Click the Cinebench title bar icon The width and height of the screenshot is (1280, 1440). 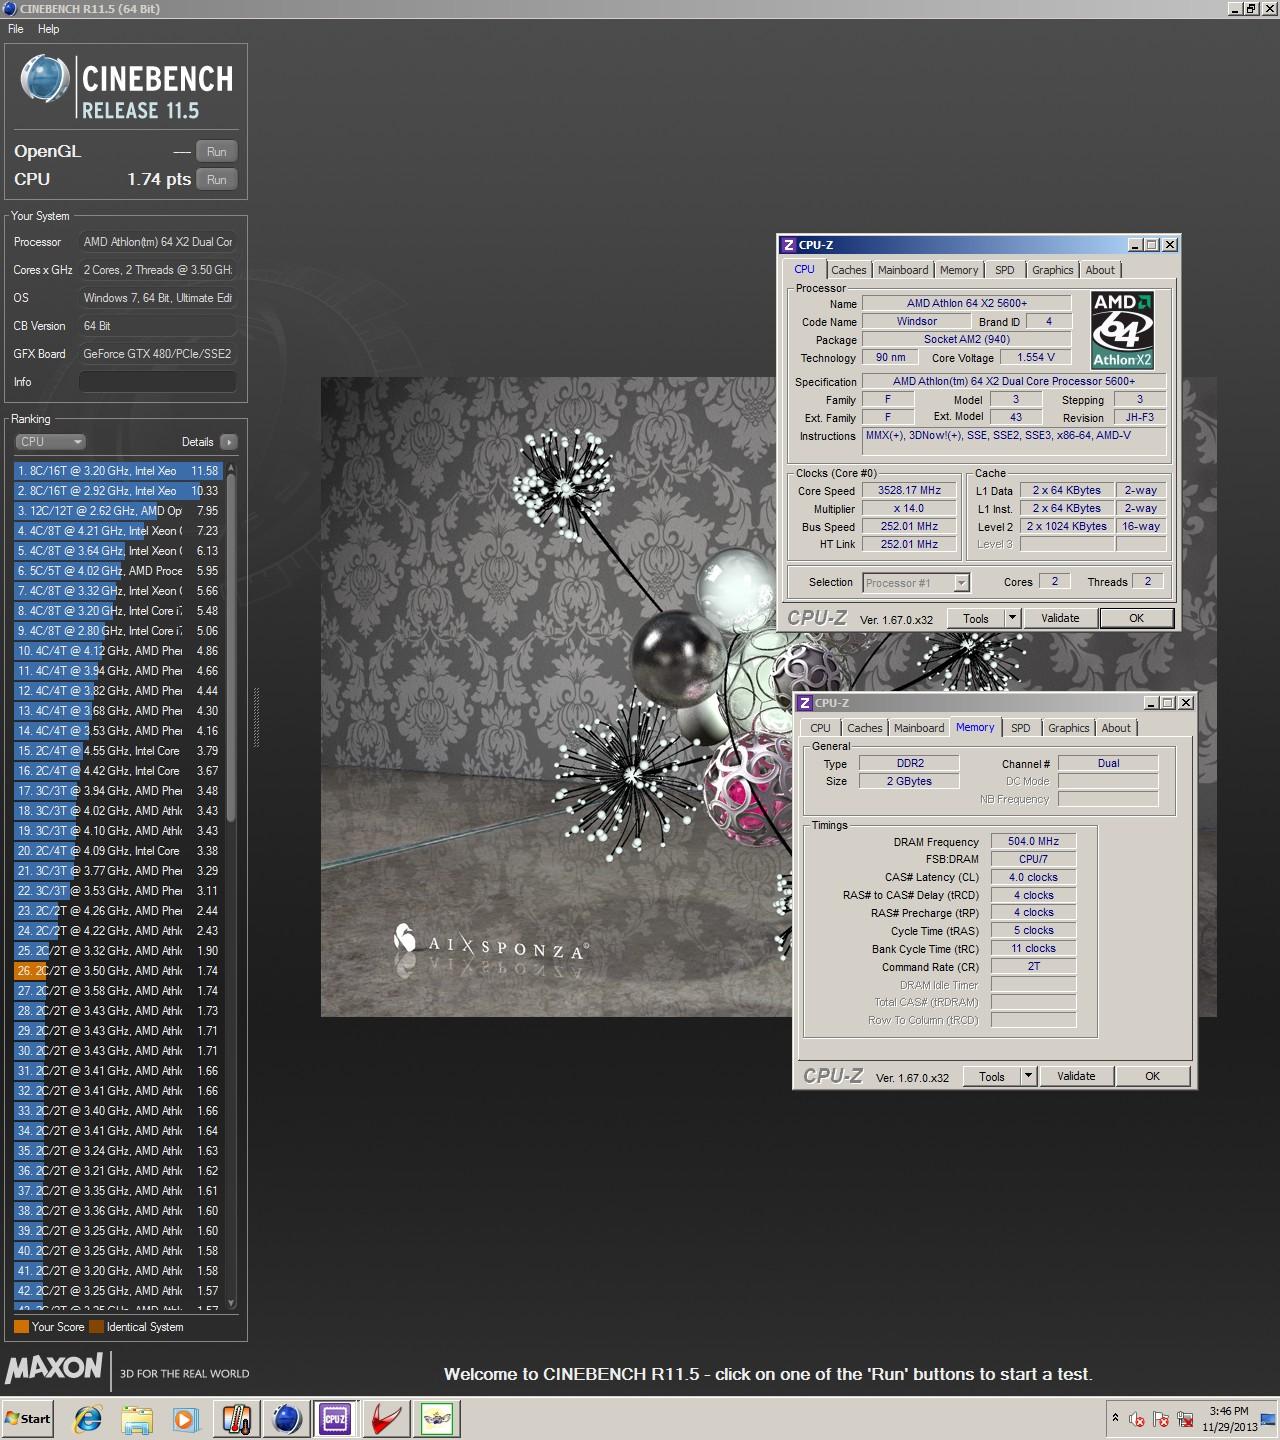[10, 9]
